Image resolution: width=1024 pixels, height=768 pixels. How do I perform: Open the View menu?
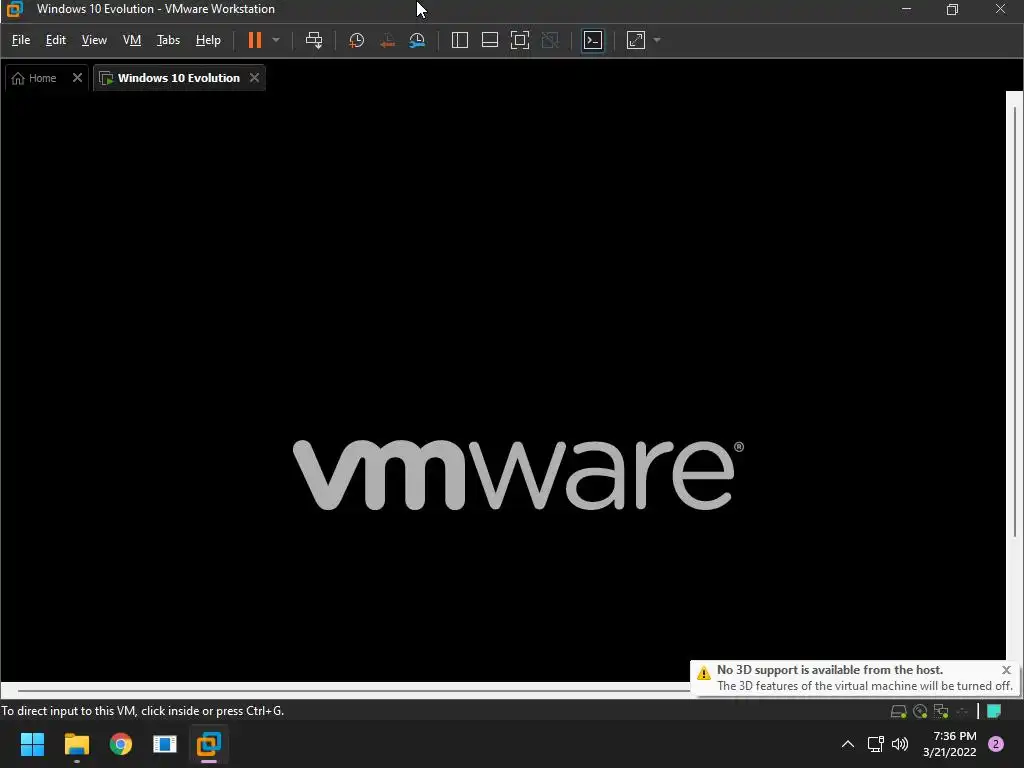[x=94, y=40]
